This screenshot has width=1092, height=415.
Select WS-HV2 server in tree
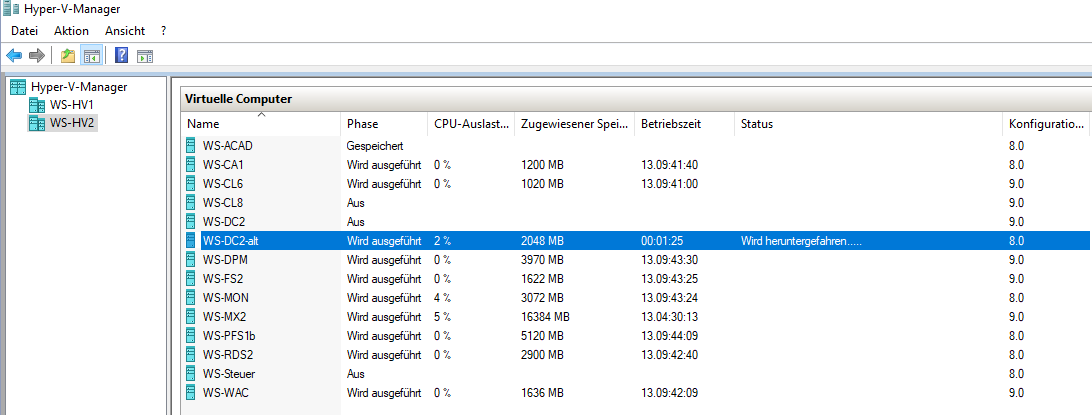pos(72,123)
